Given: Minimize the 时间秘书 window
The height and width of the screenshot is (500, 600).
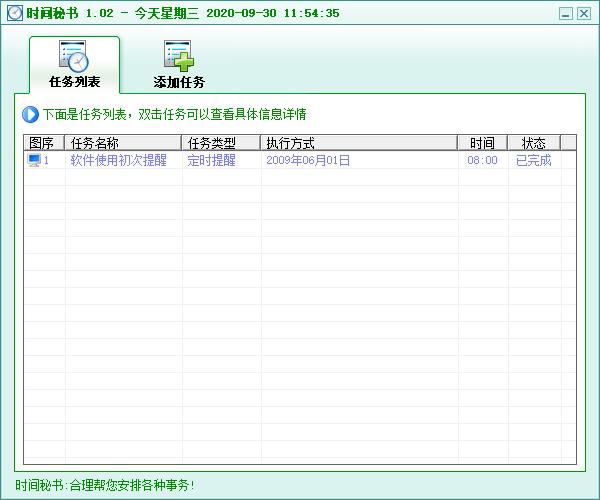Looking at the screenshot, I should (x=566, y=14).
